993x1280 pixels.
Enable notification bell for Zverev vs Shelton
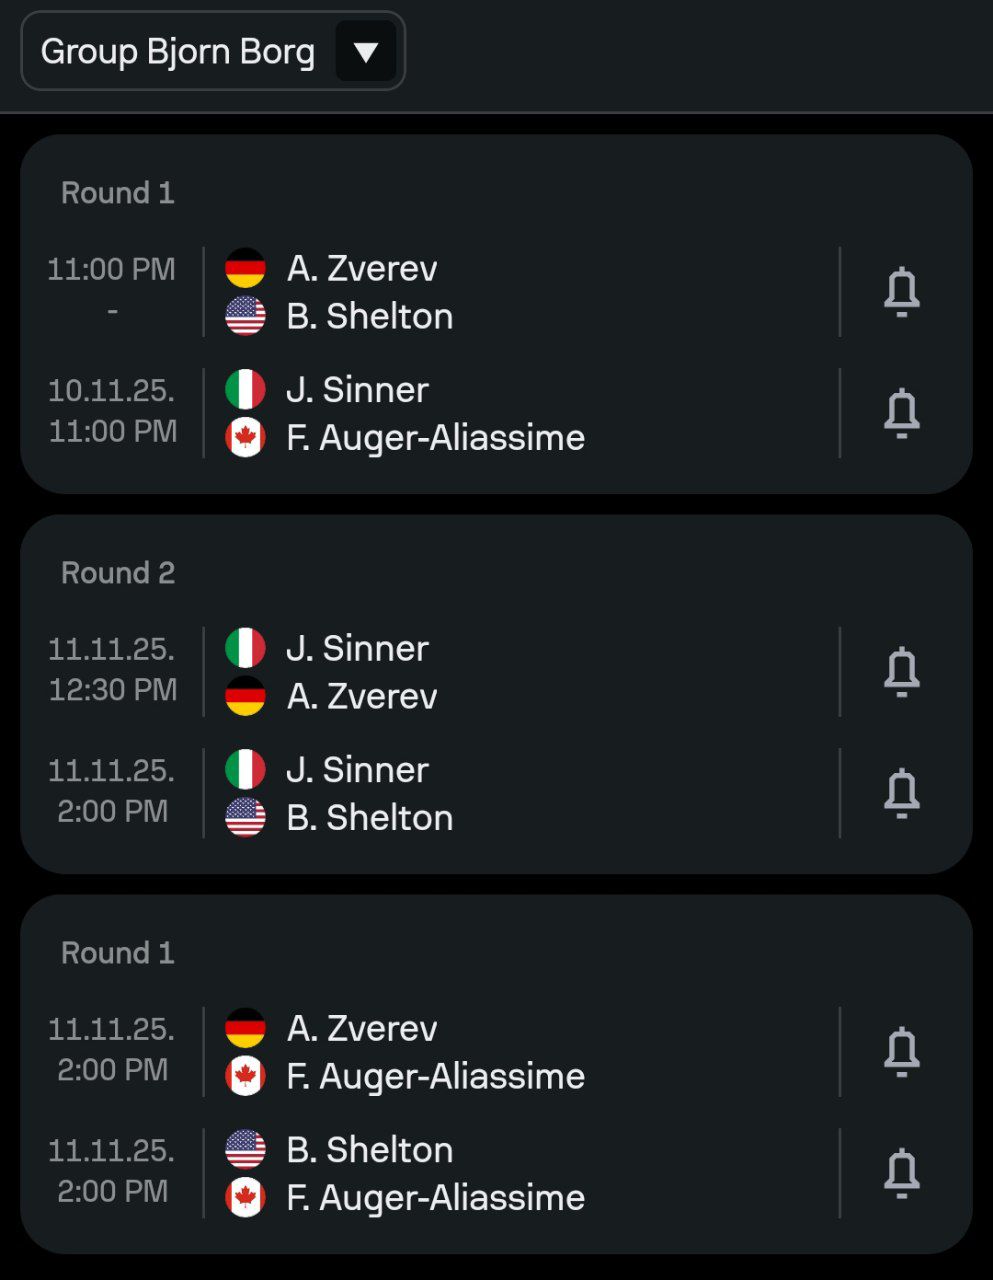[x=902, y=292]
